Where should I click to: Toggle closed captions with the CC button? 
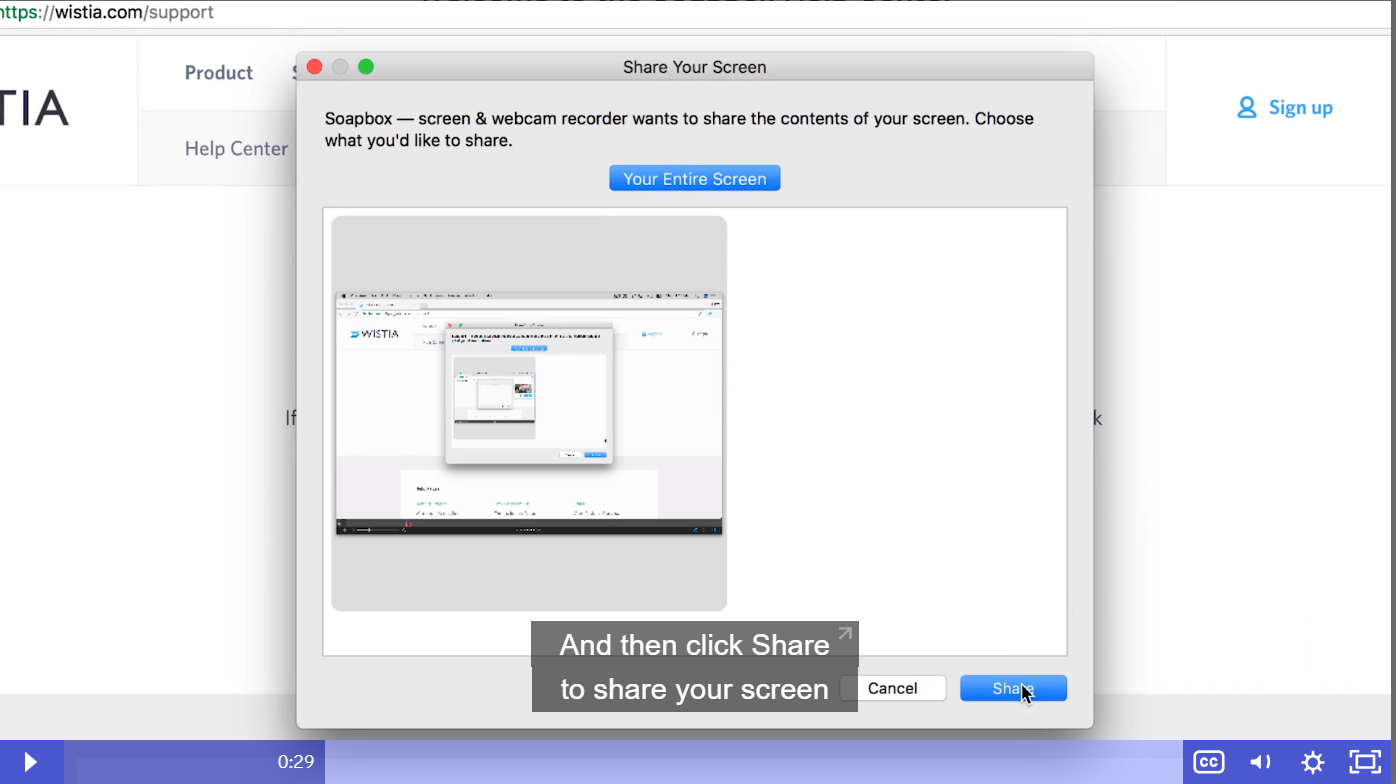click(x=1209, y=762)
